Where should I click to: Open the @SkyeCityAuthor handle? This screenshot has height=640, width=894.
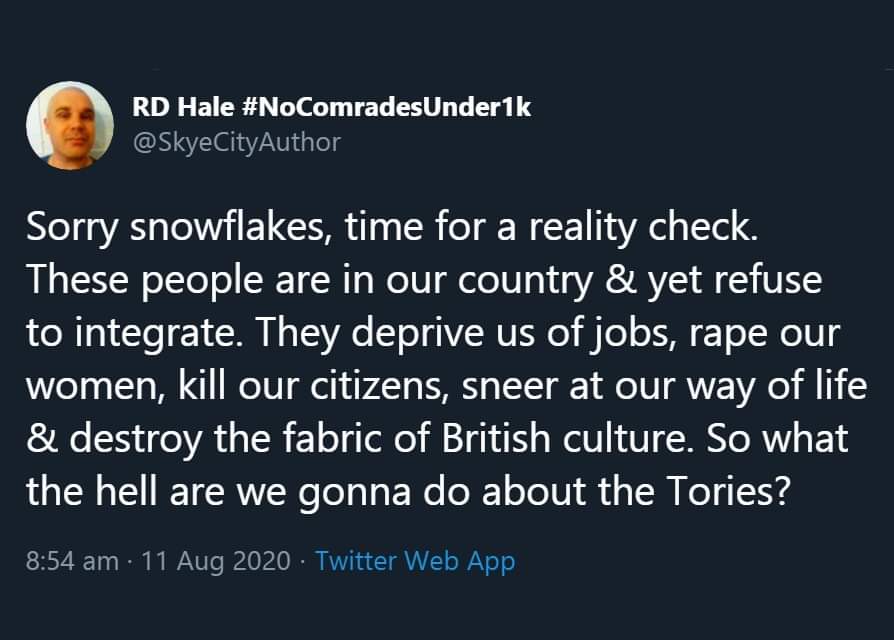click(236, 142)
